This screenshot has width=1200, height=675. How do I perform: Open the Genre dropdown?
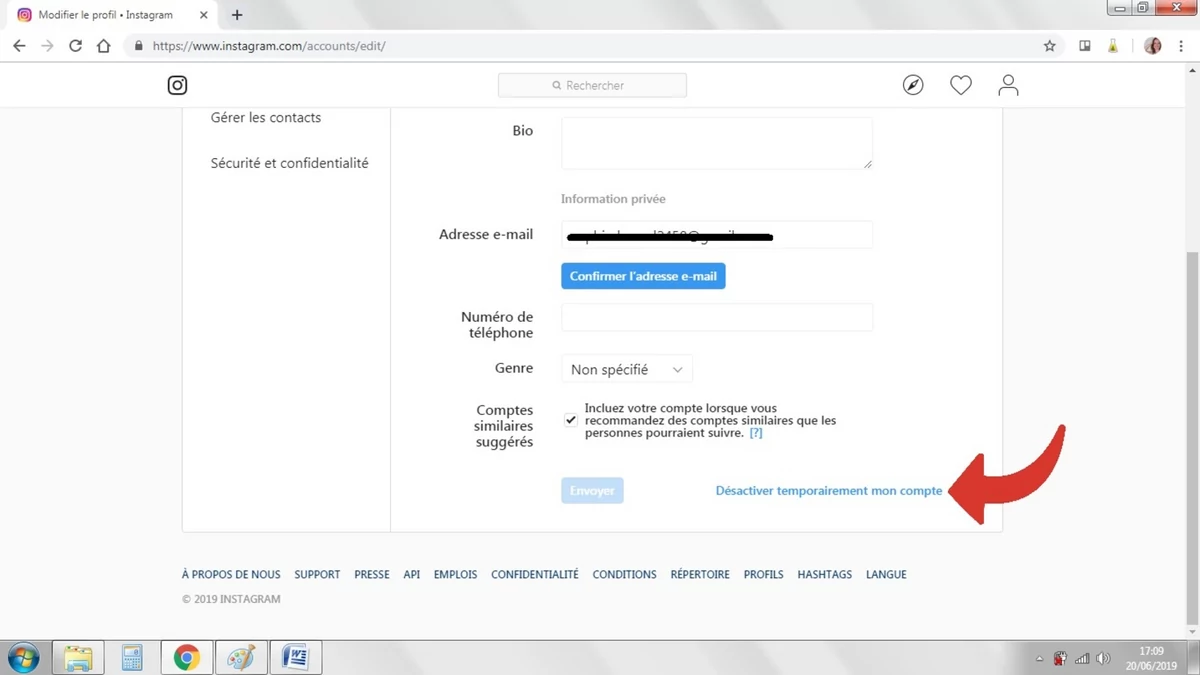tap(626, 369)
